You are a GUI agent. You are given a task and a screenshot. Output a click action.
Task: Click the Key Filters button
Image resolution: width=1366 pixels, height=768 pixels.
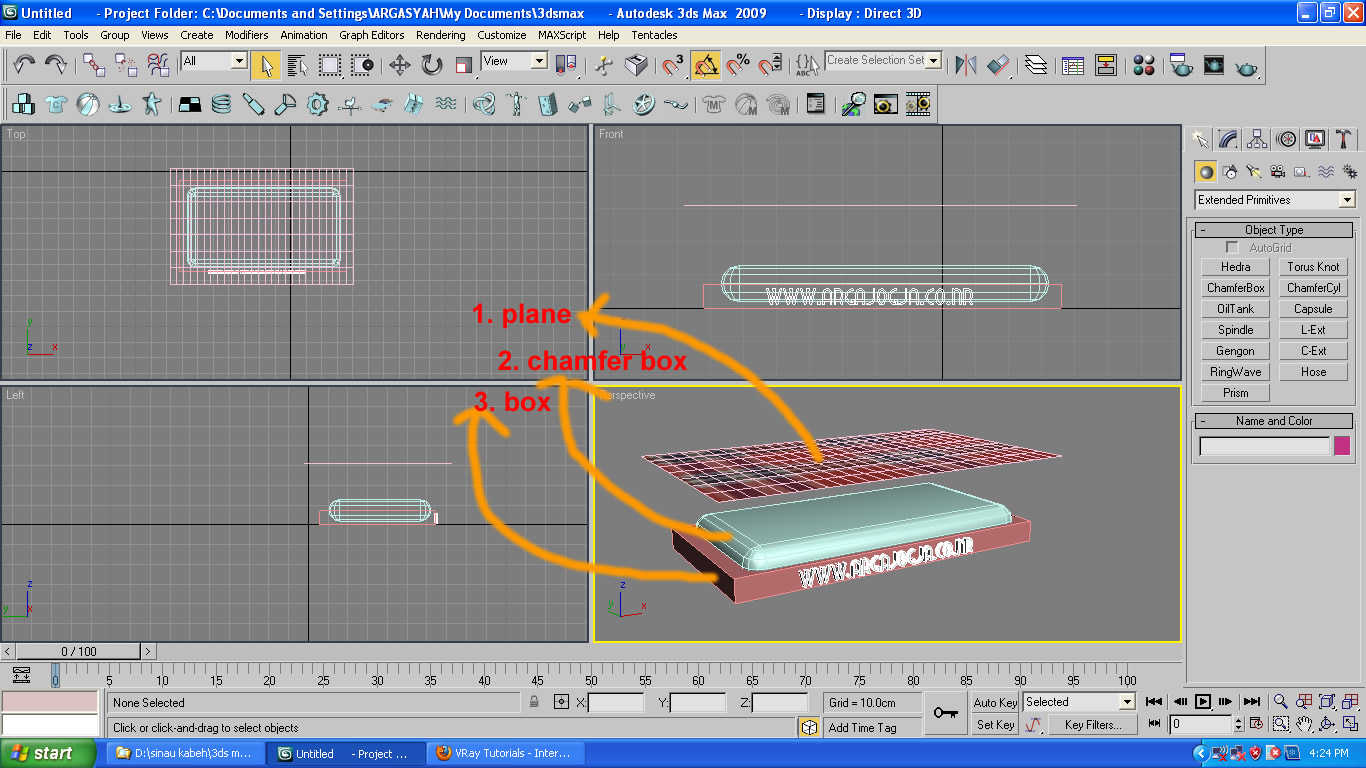(1093, 724)
